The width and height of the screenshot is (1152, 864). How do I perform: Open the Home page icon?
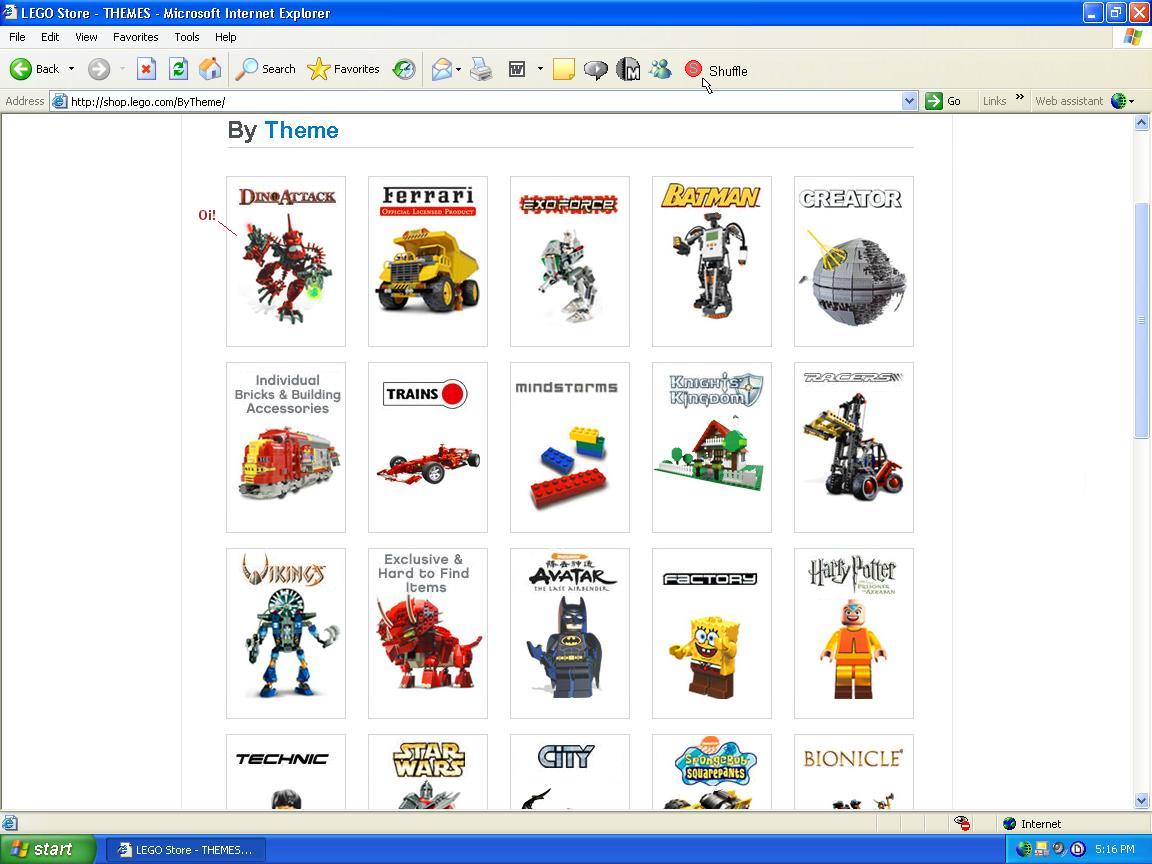(x=210, y=69)
